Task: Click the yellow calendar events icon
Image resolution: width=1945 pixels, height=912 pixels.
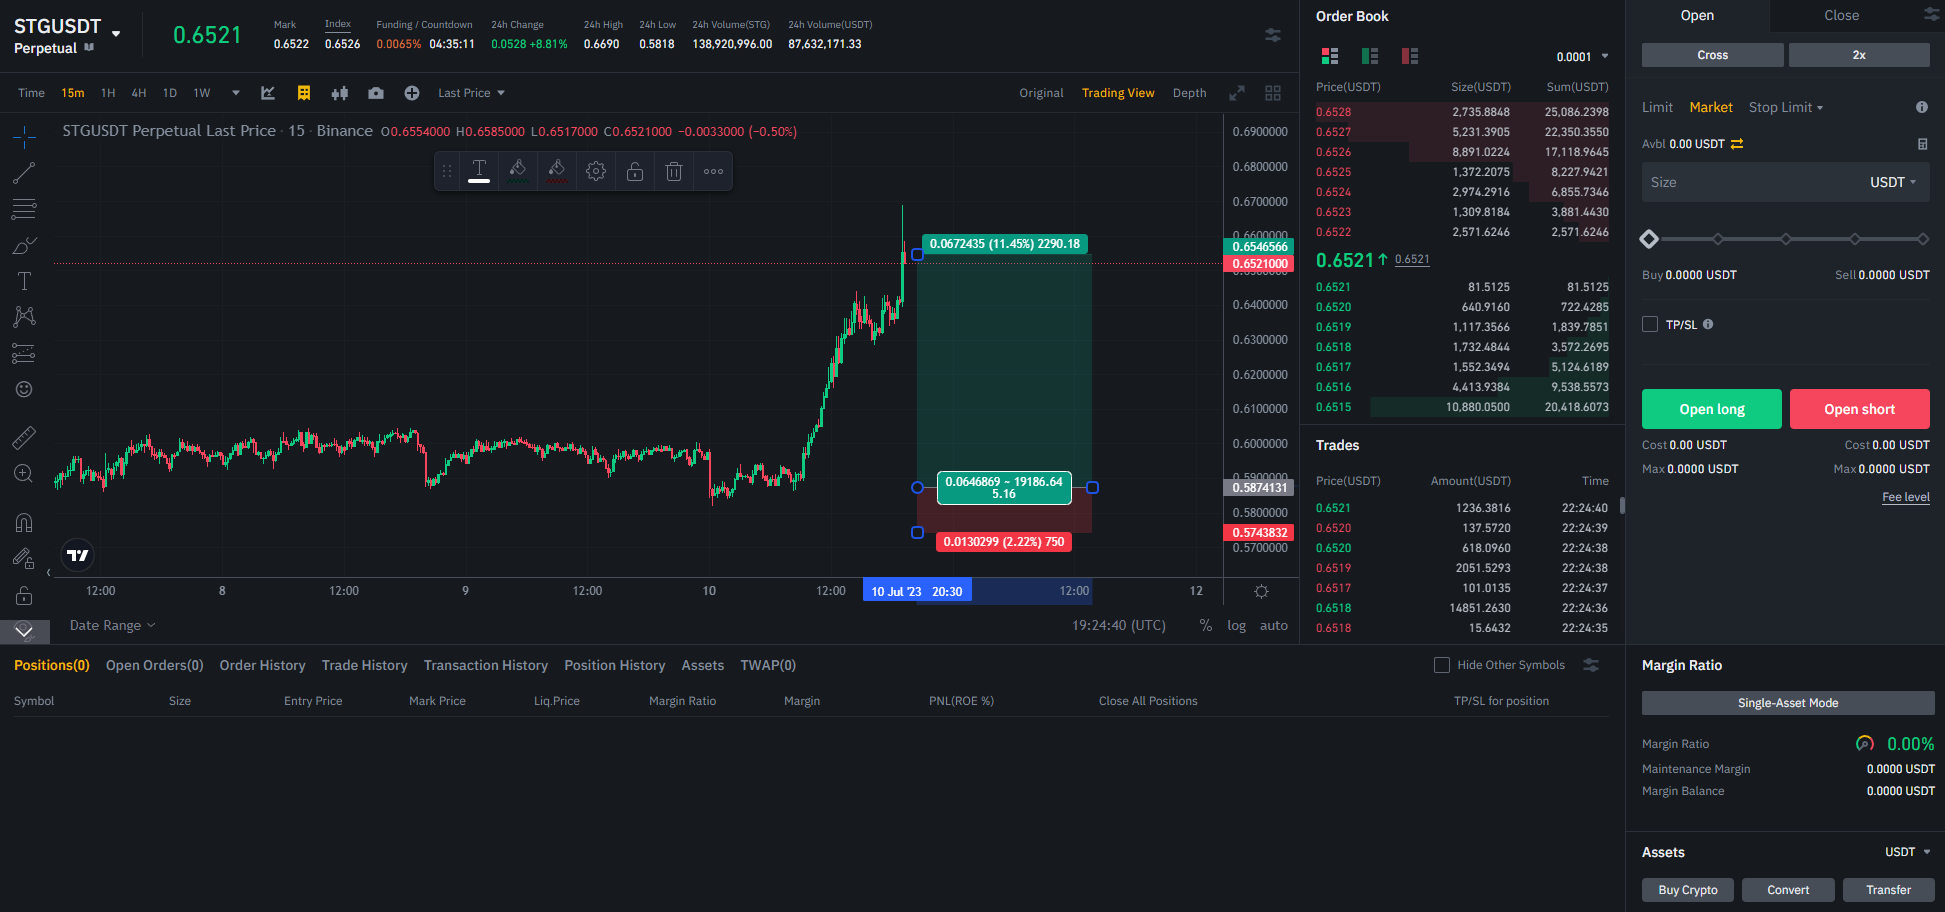Action: [304, 93]
